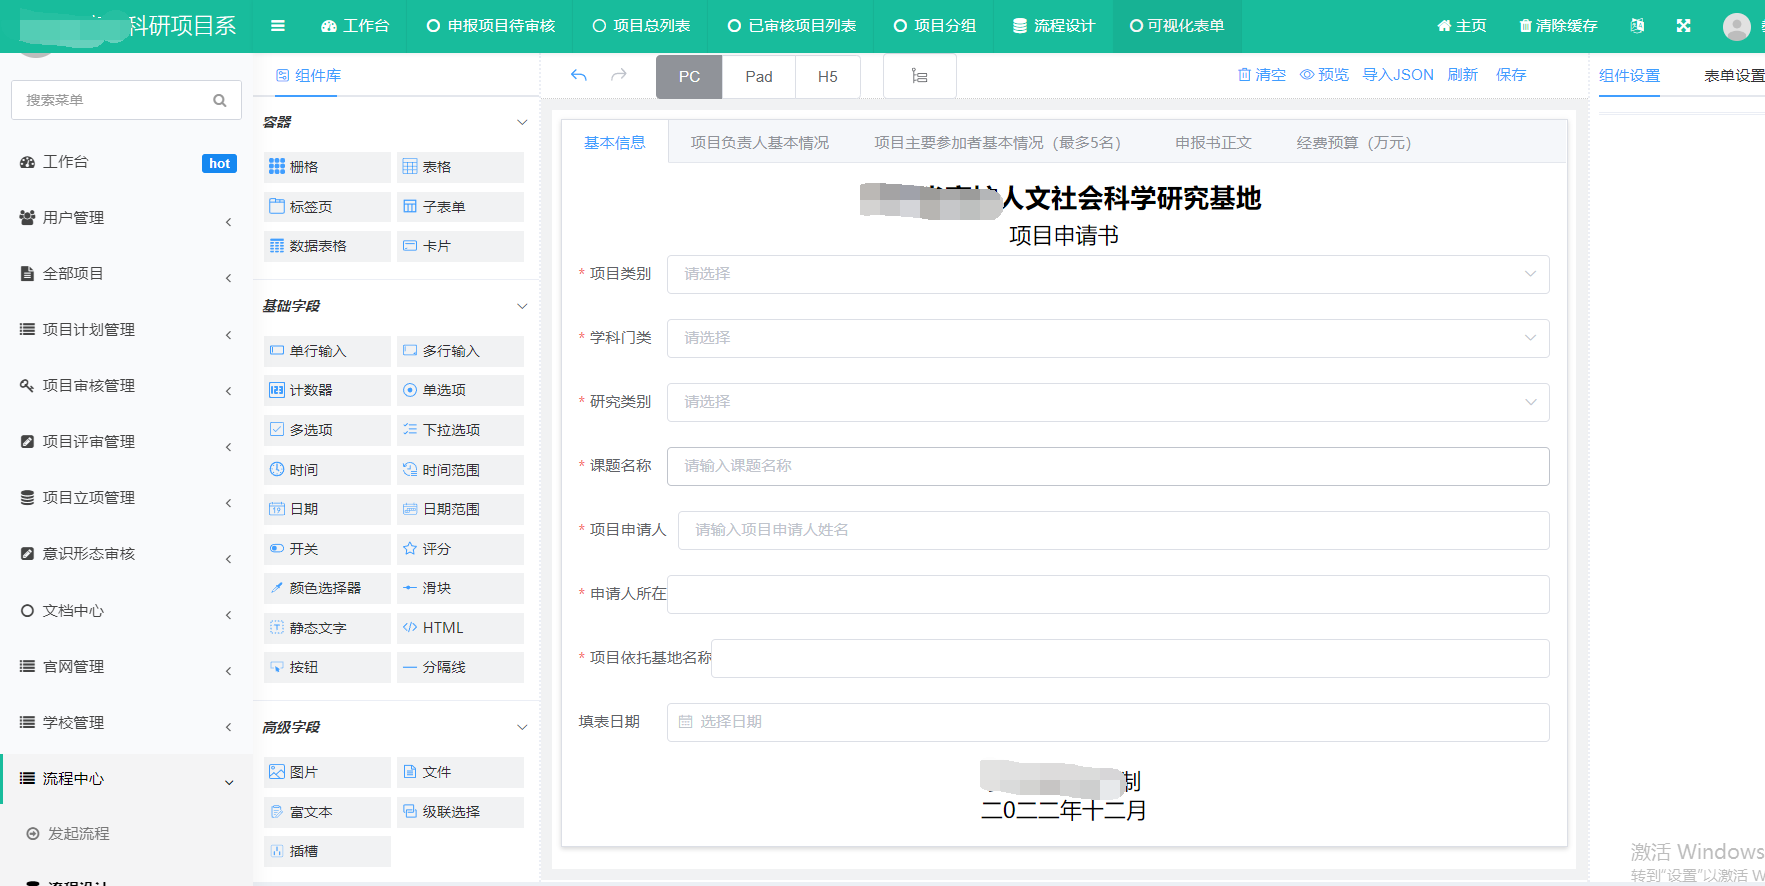Screen dimensions: 1765x886
Task: Open the 项目类别 dropdown
Action: coord(1108,274)
